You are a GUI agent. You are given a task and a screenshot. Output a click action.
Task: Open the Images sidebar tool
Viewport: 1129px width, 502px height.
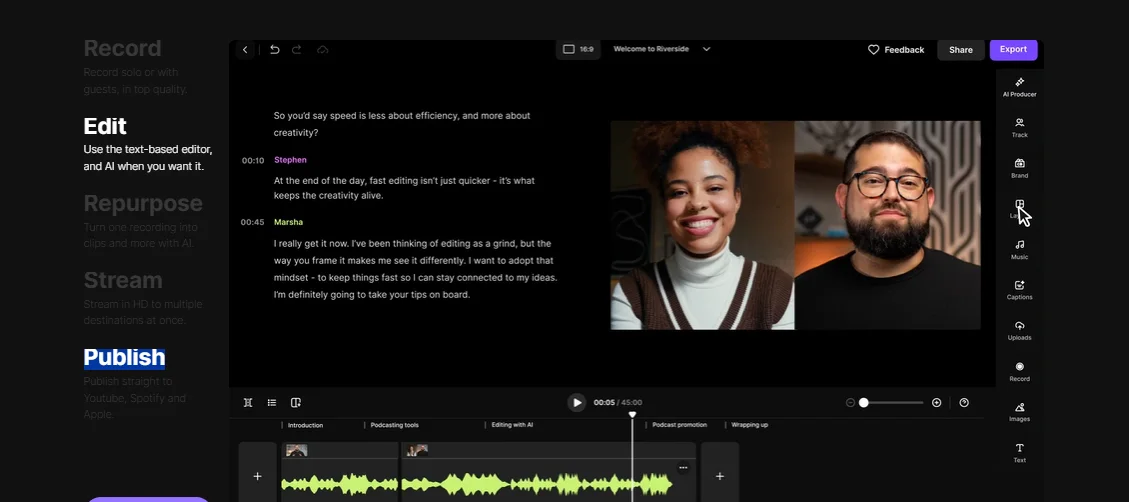(x=1019, y=412)
